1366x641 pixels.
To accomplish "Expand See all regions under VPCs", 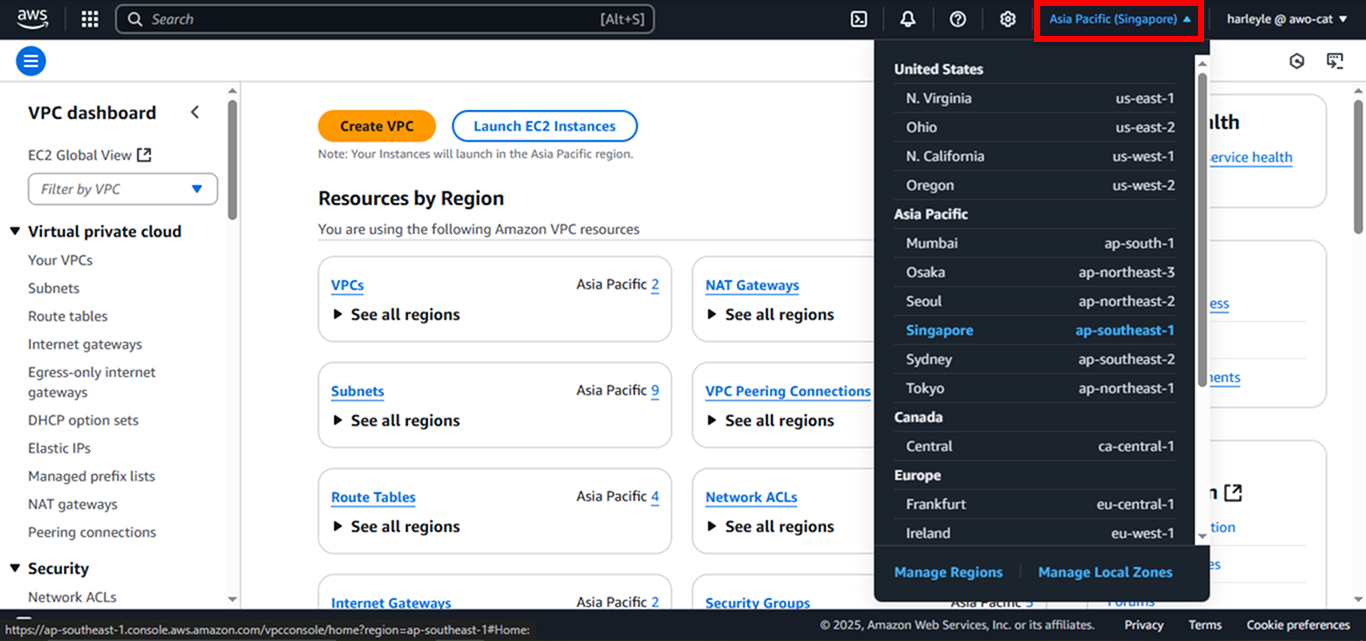I will (396, 314).
